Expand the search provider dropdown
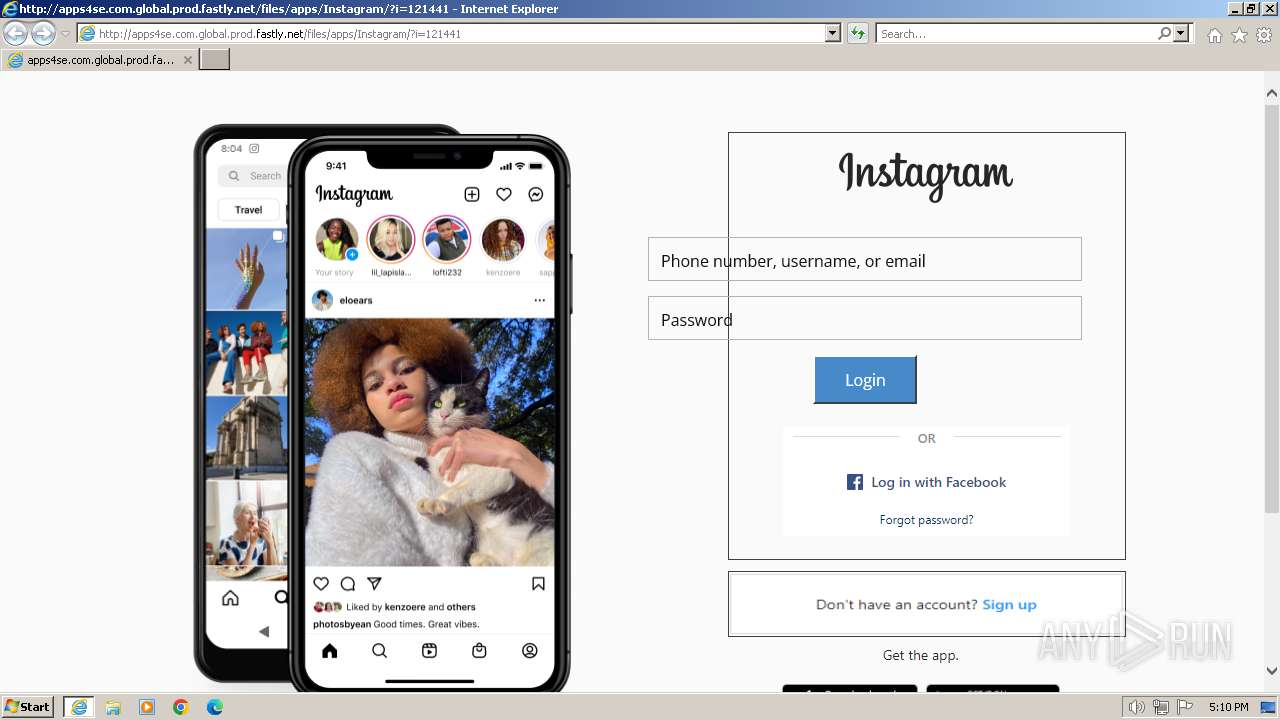The image size is (1280, 720). coord(1182,34)
